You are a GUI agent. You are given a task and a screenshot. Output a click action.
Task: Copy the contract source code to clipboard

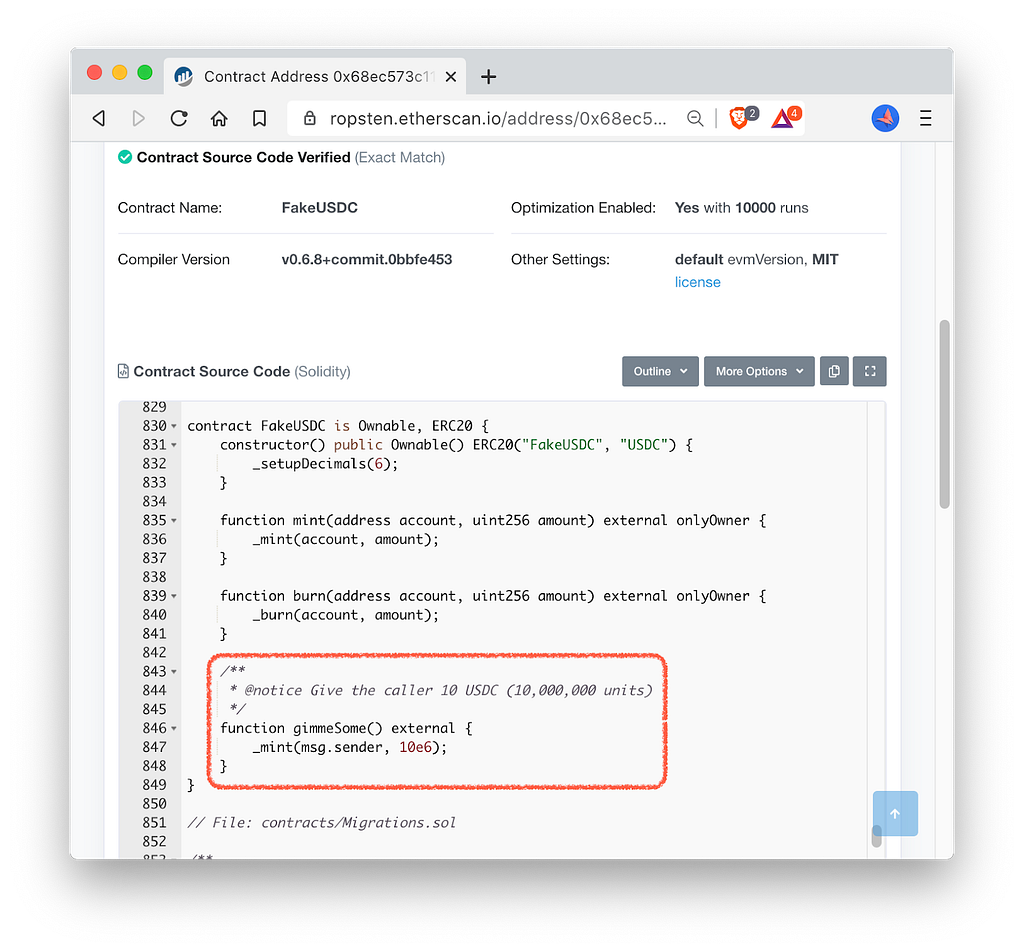(x=834, y=371)
